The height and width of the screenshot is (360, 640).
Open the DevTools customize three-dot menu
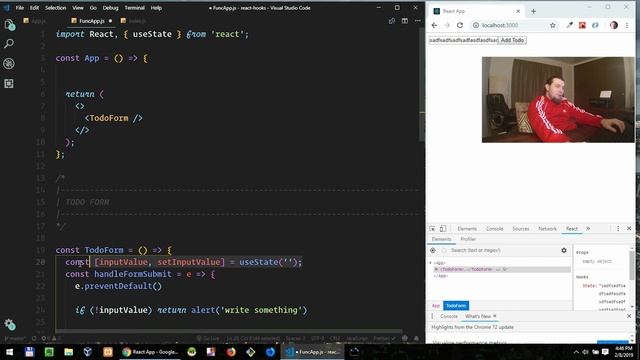click(618, 229)
